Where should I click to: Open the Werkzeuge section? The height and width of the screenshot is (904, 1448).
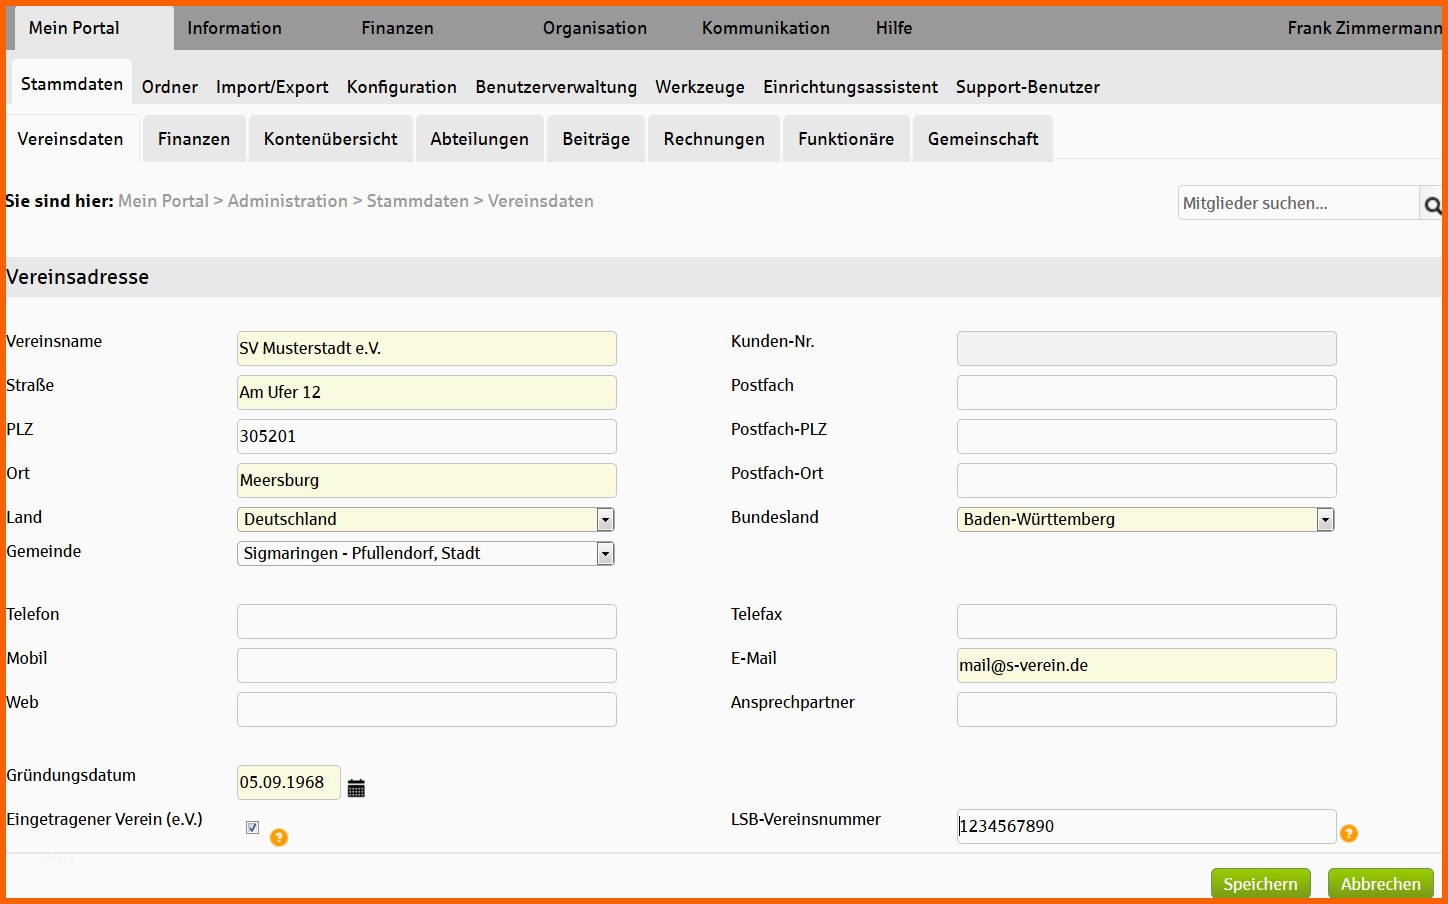click(x=700, y=87)
